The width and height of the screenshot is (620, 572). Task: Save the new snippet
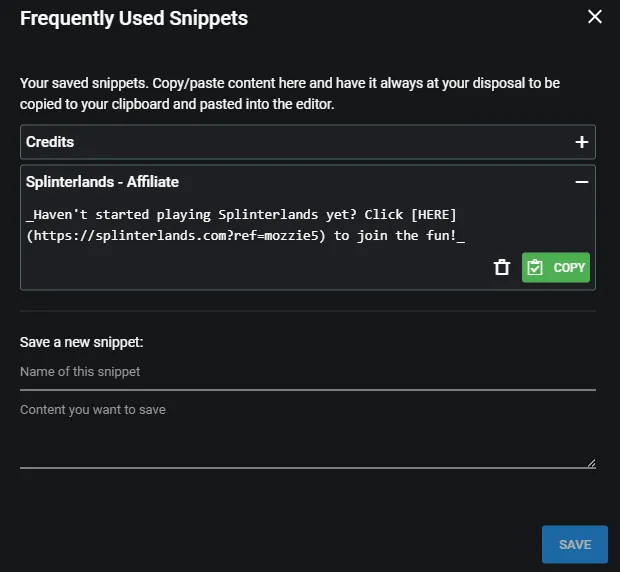[575, 544]
